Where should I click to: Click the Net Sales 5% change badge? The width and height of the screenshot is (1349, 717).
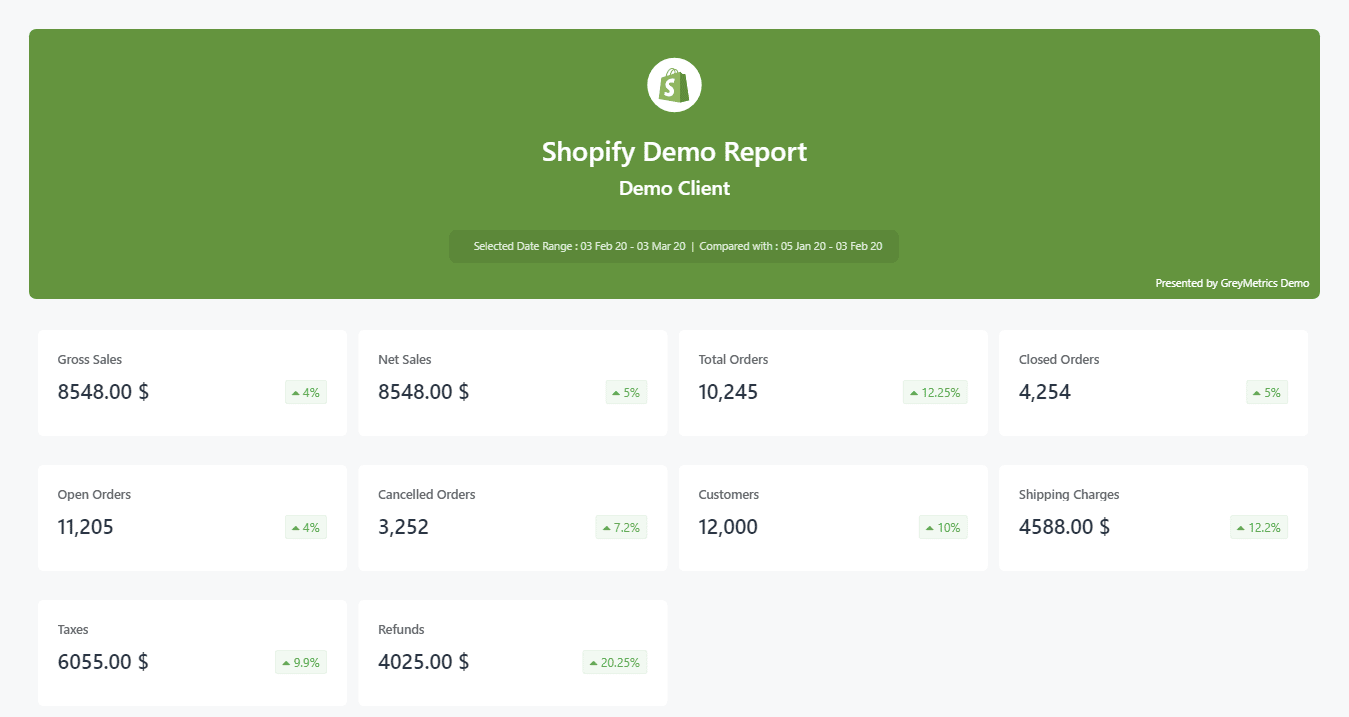point(626,393)
